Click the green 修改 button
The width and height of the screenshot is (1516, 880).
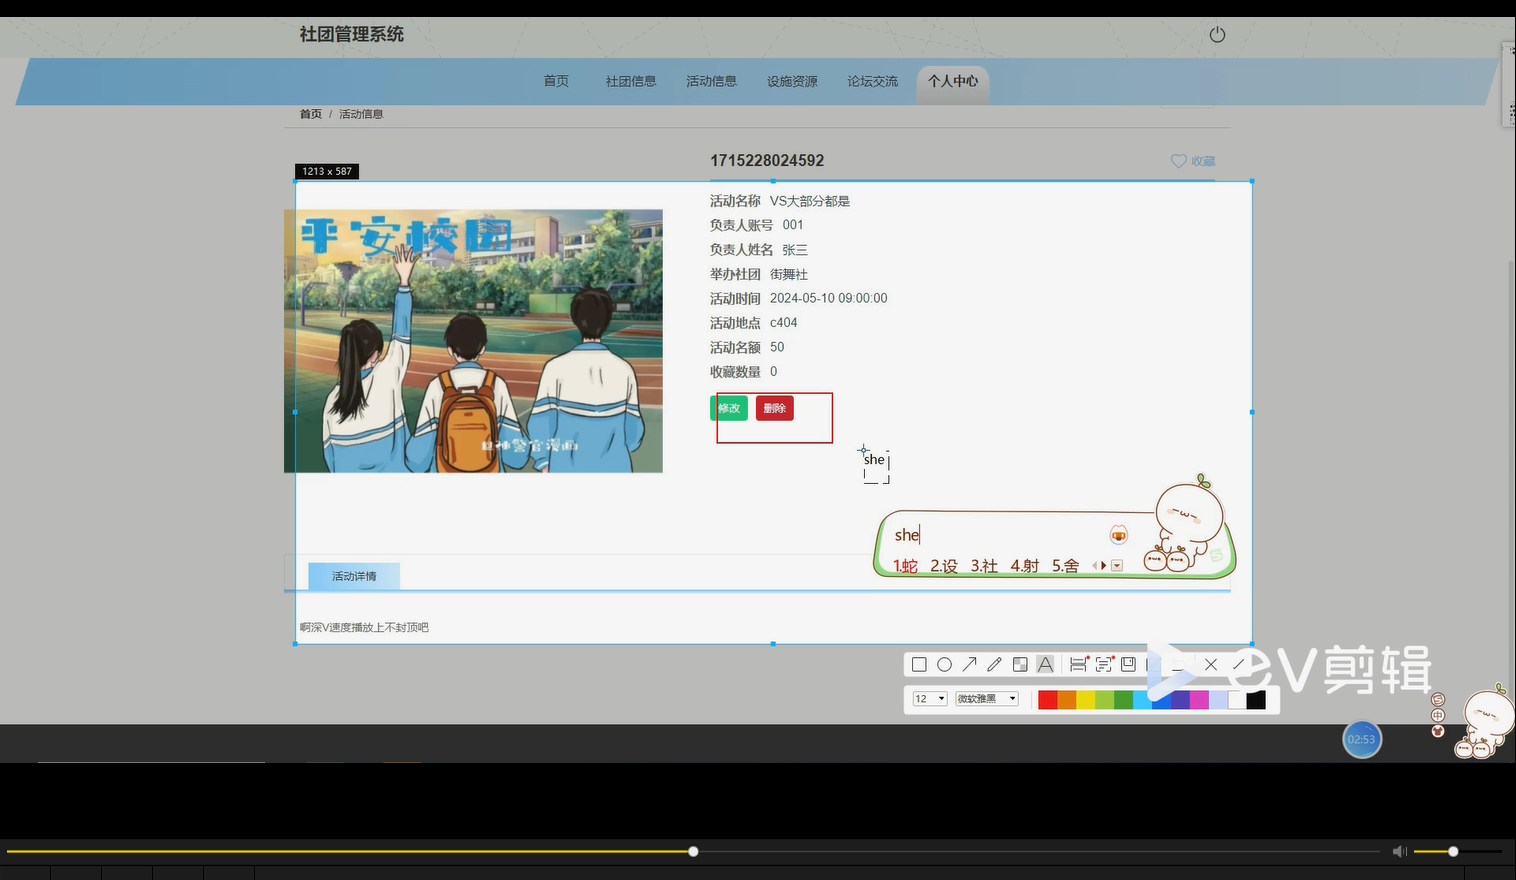[729, 408]
